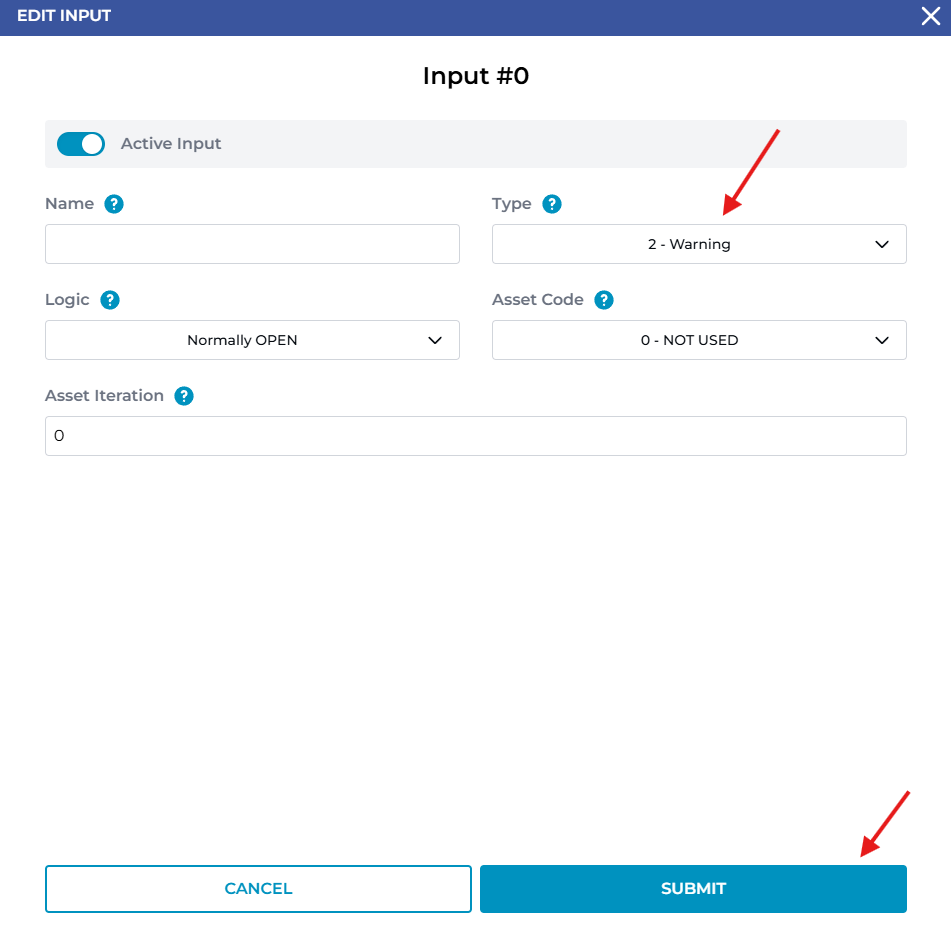Viewport: 951px width, 951px height.
Task: Open the Asset Code dropdown showing NOT USED
Action: (x=688, y=340)
